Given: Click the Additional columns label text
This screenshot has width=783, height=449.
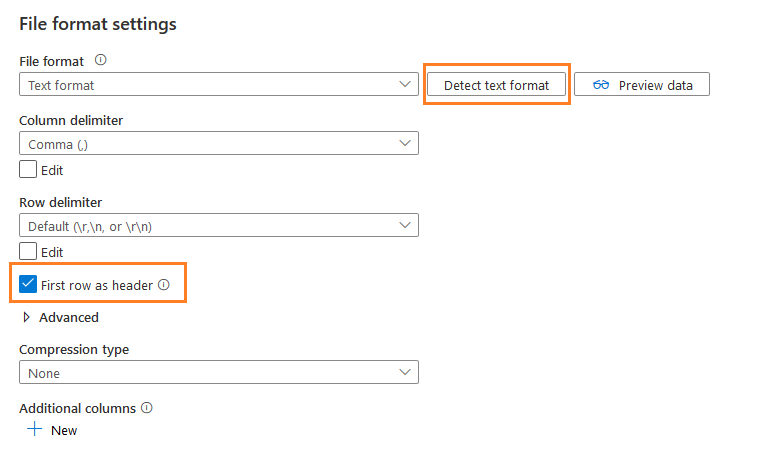Looking at the screenshot, I should pyautogui.click(x=77, y=408).
